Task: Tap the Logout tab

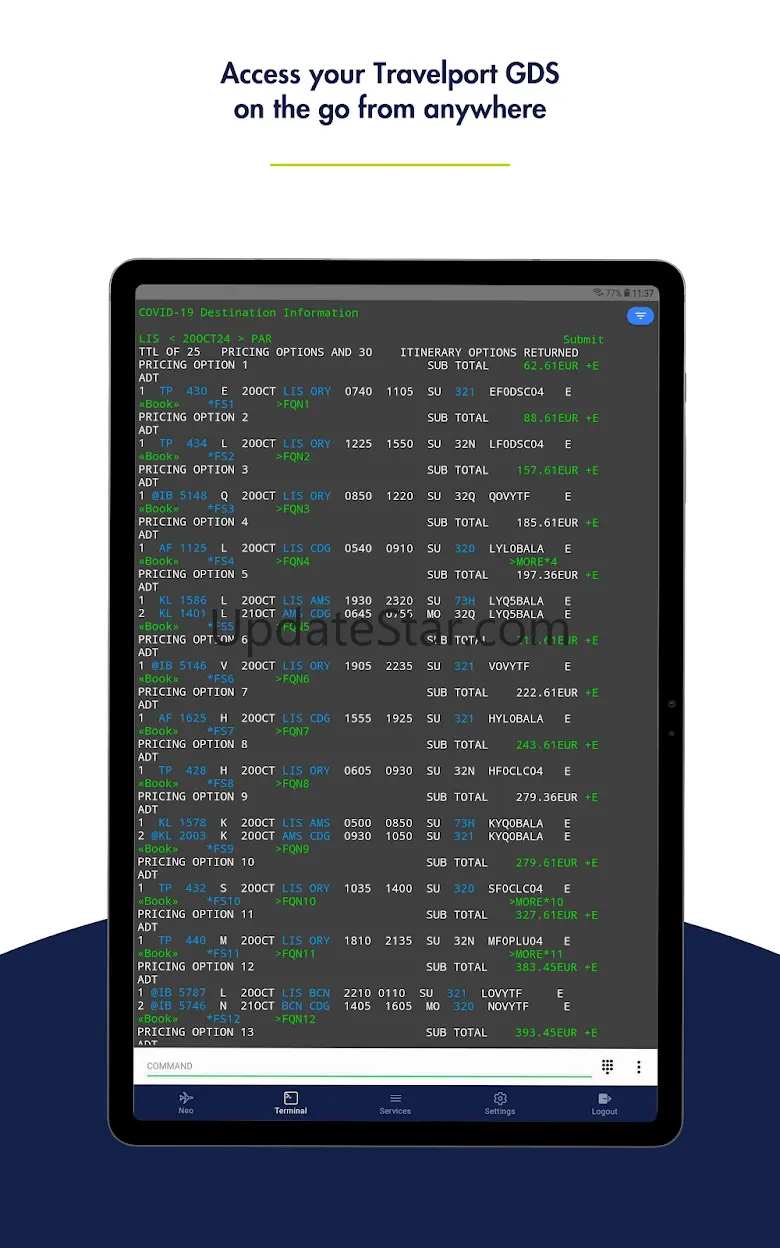Action: pos(604,1103)
